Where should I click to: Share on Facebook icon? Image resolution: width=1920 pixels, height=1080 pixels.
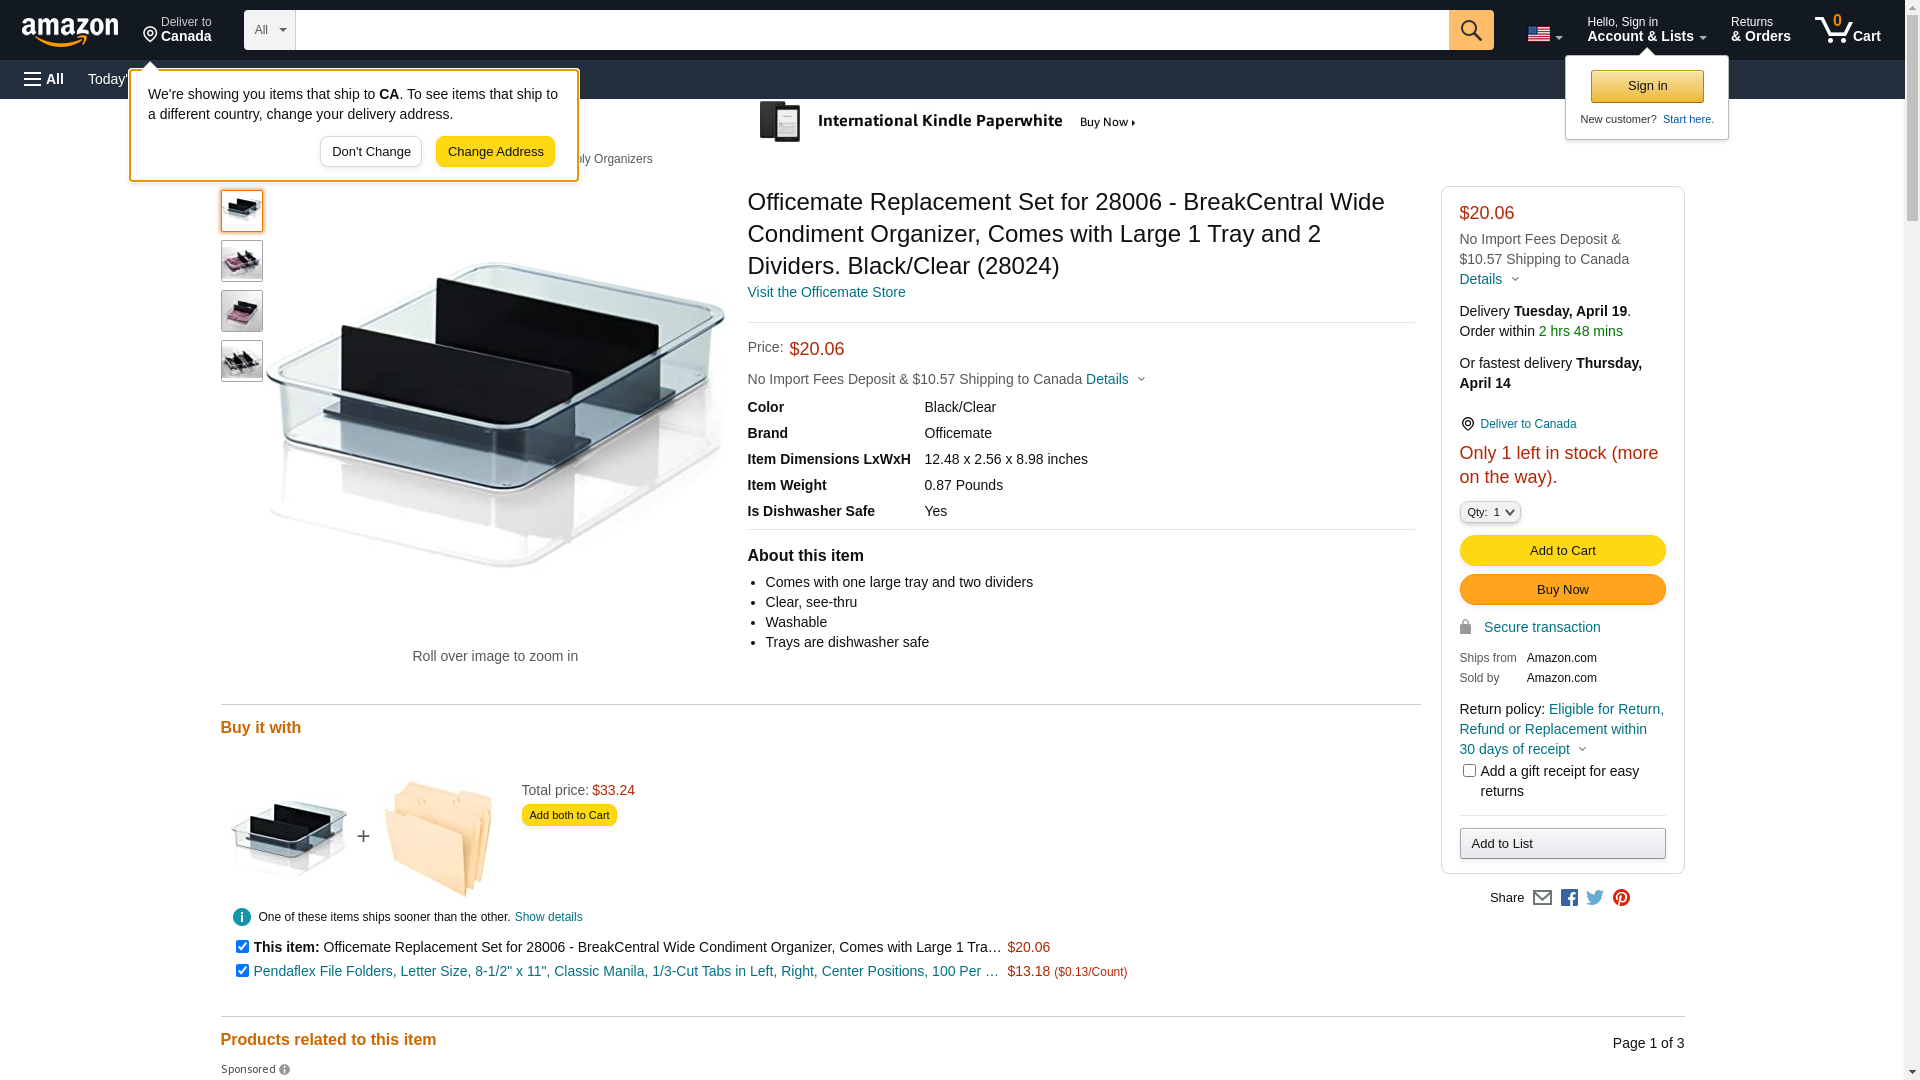[x=1569, y=898]
